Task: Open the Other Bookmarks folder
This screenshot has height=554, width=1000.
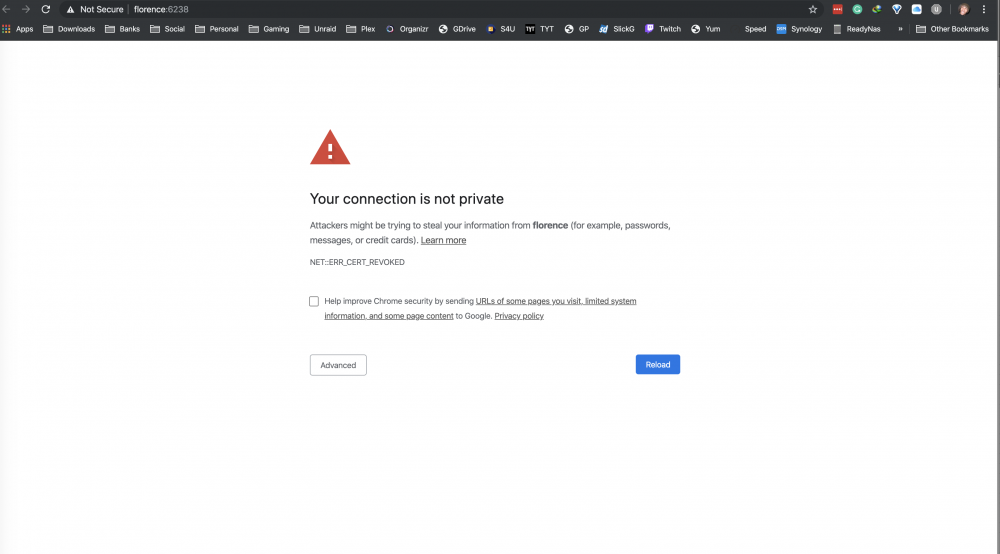Action: 952,29
